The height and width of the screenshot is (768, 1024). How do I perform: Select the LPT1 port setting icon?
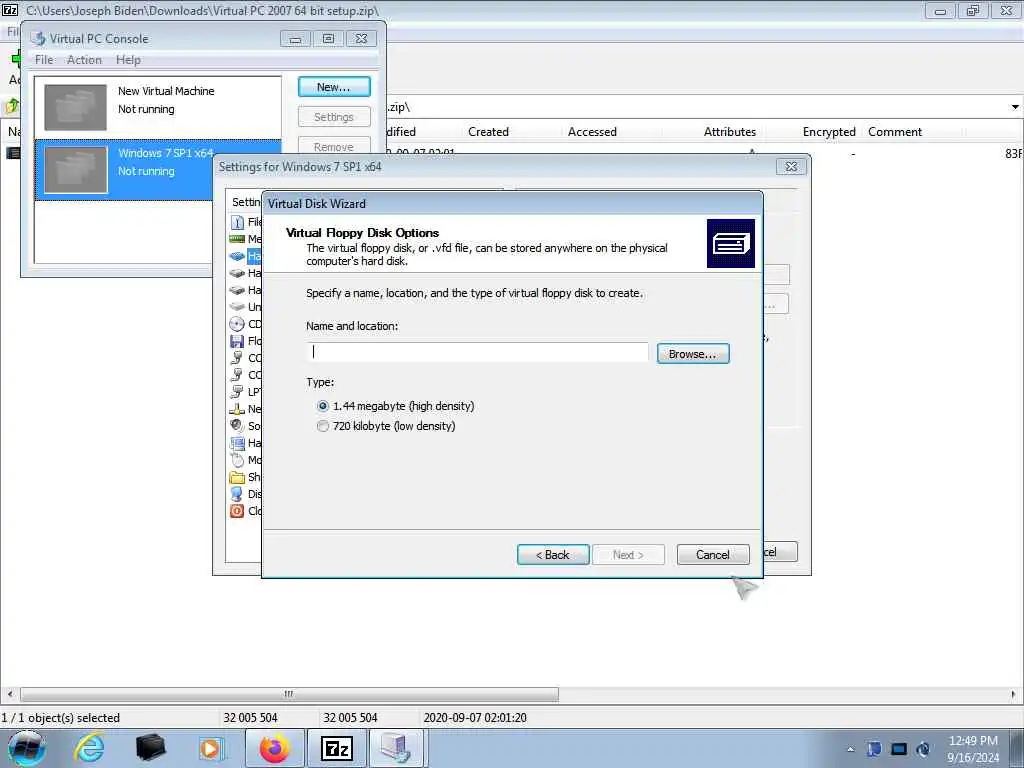pos(238,392)
